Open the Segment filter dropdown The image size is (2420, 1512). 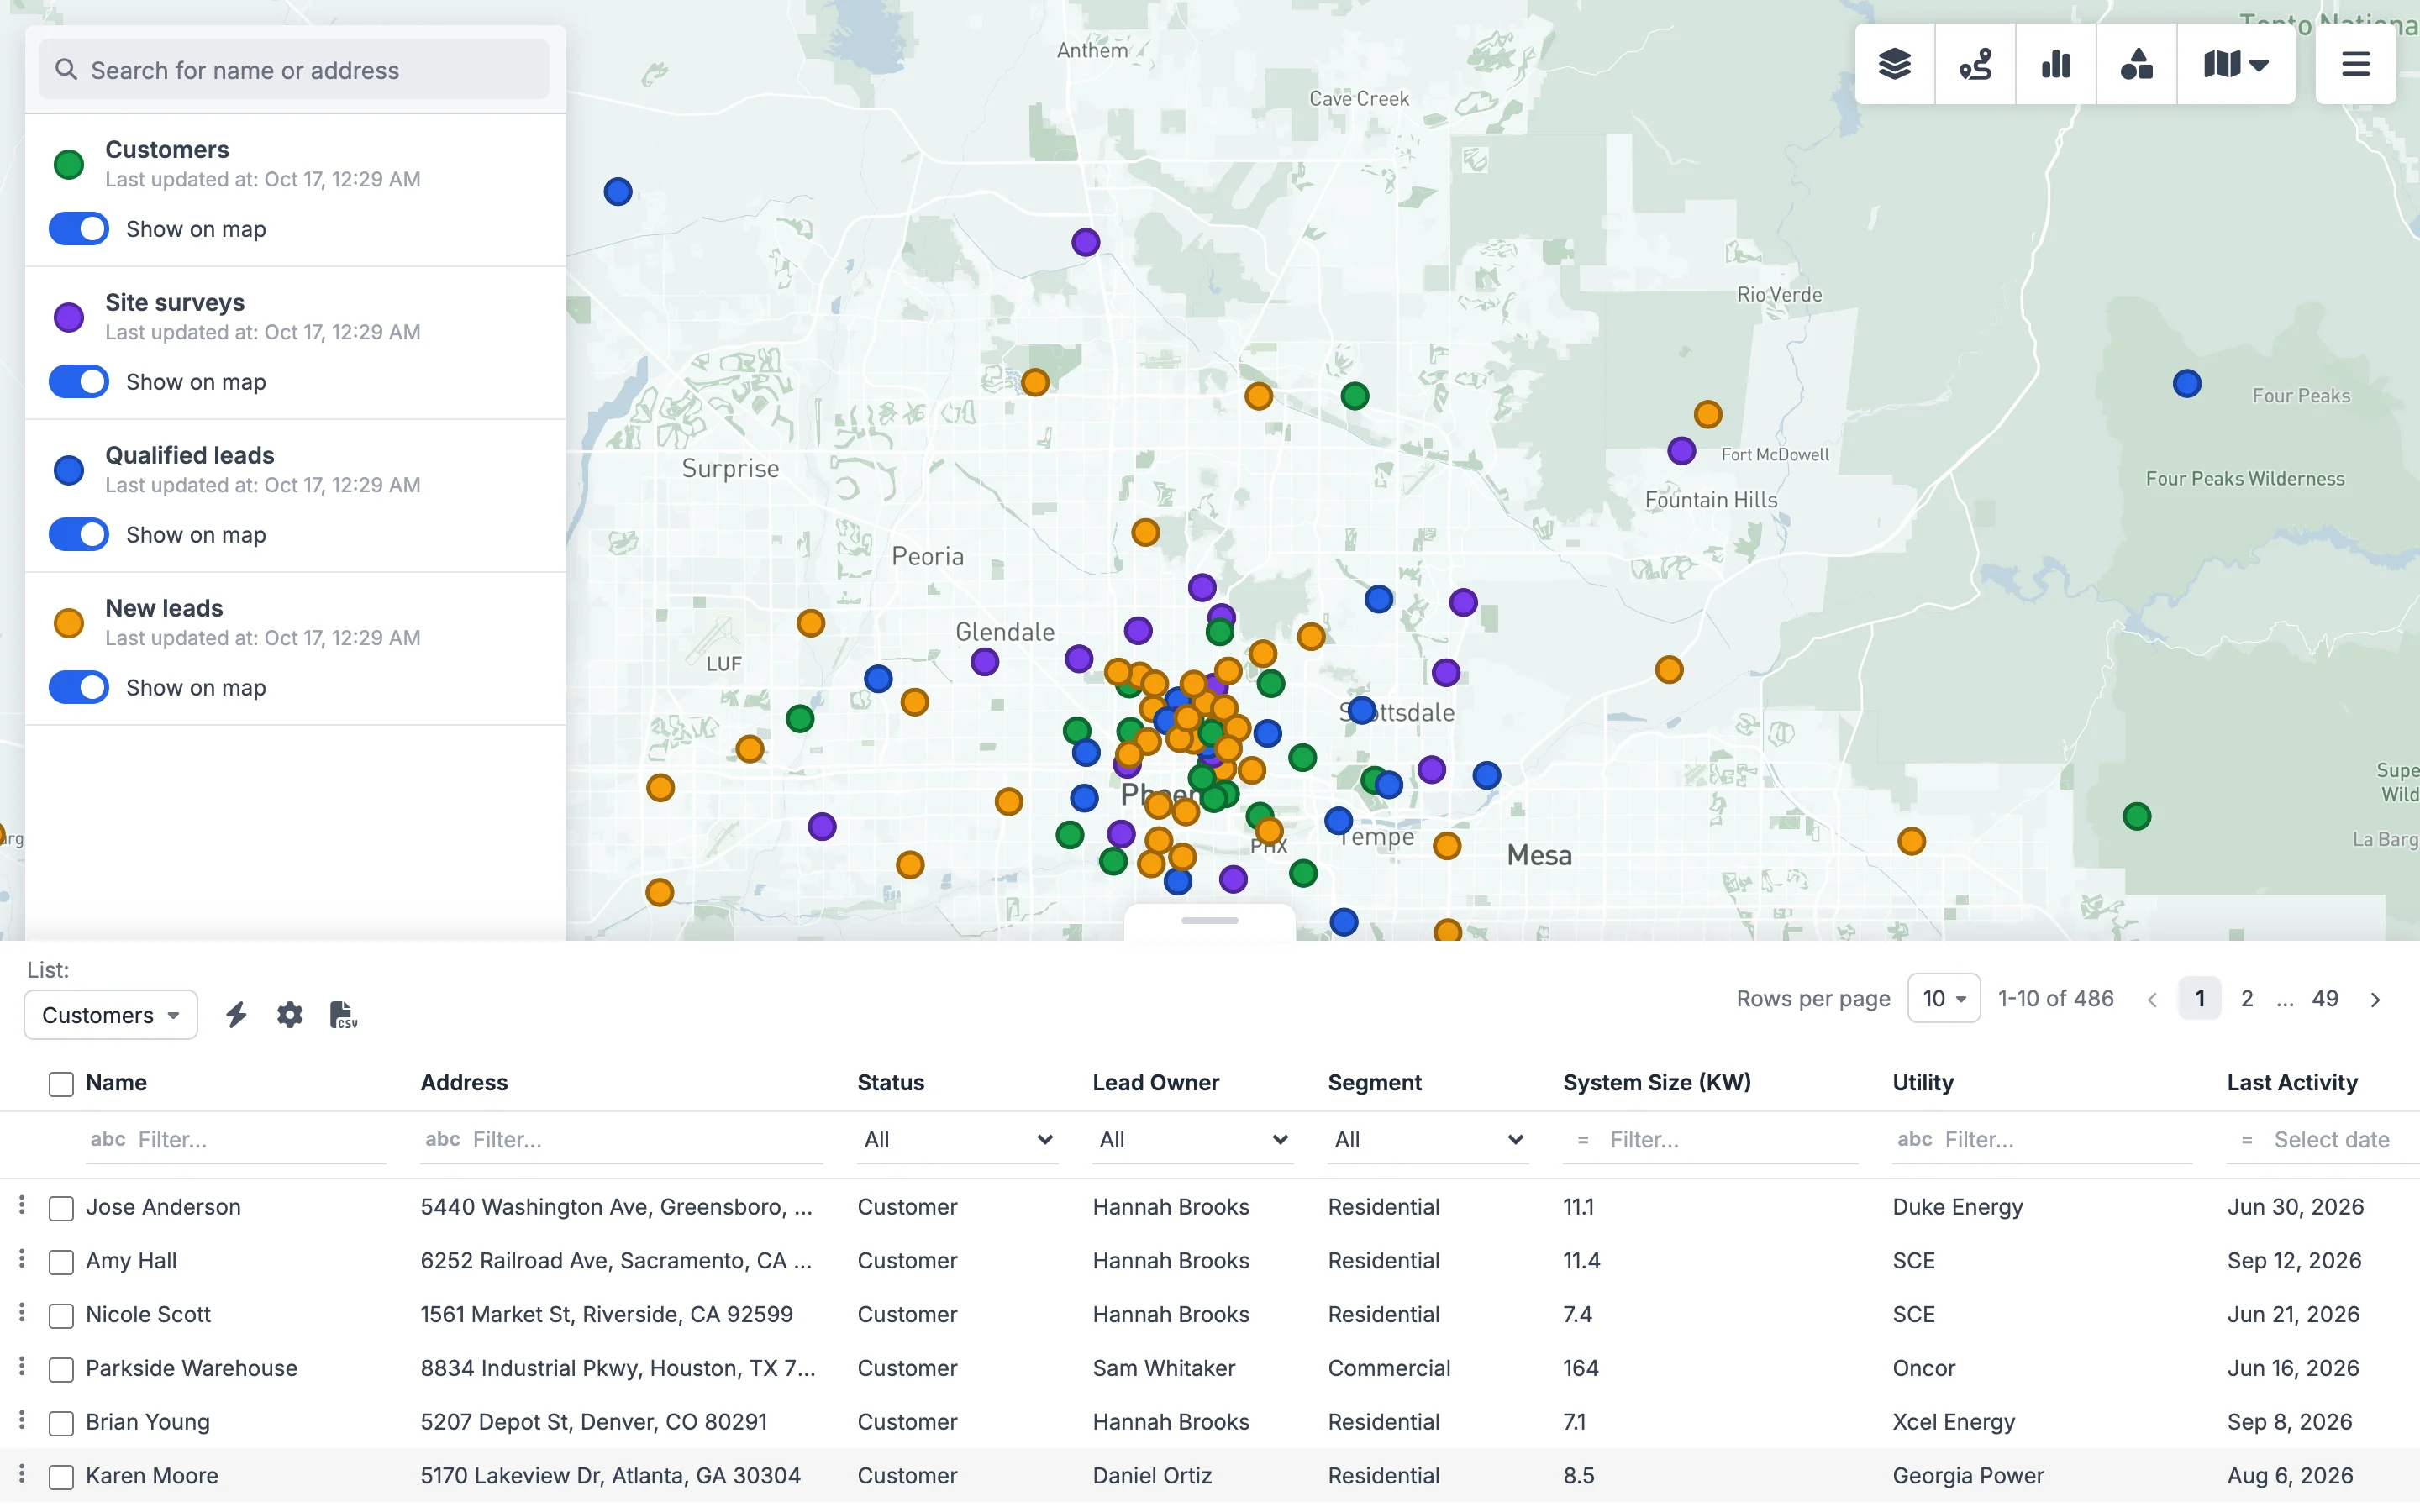pos(1427,1140)
